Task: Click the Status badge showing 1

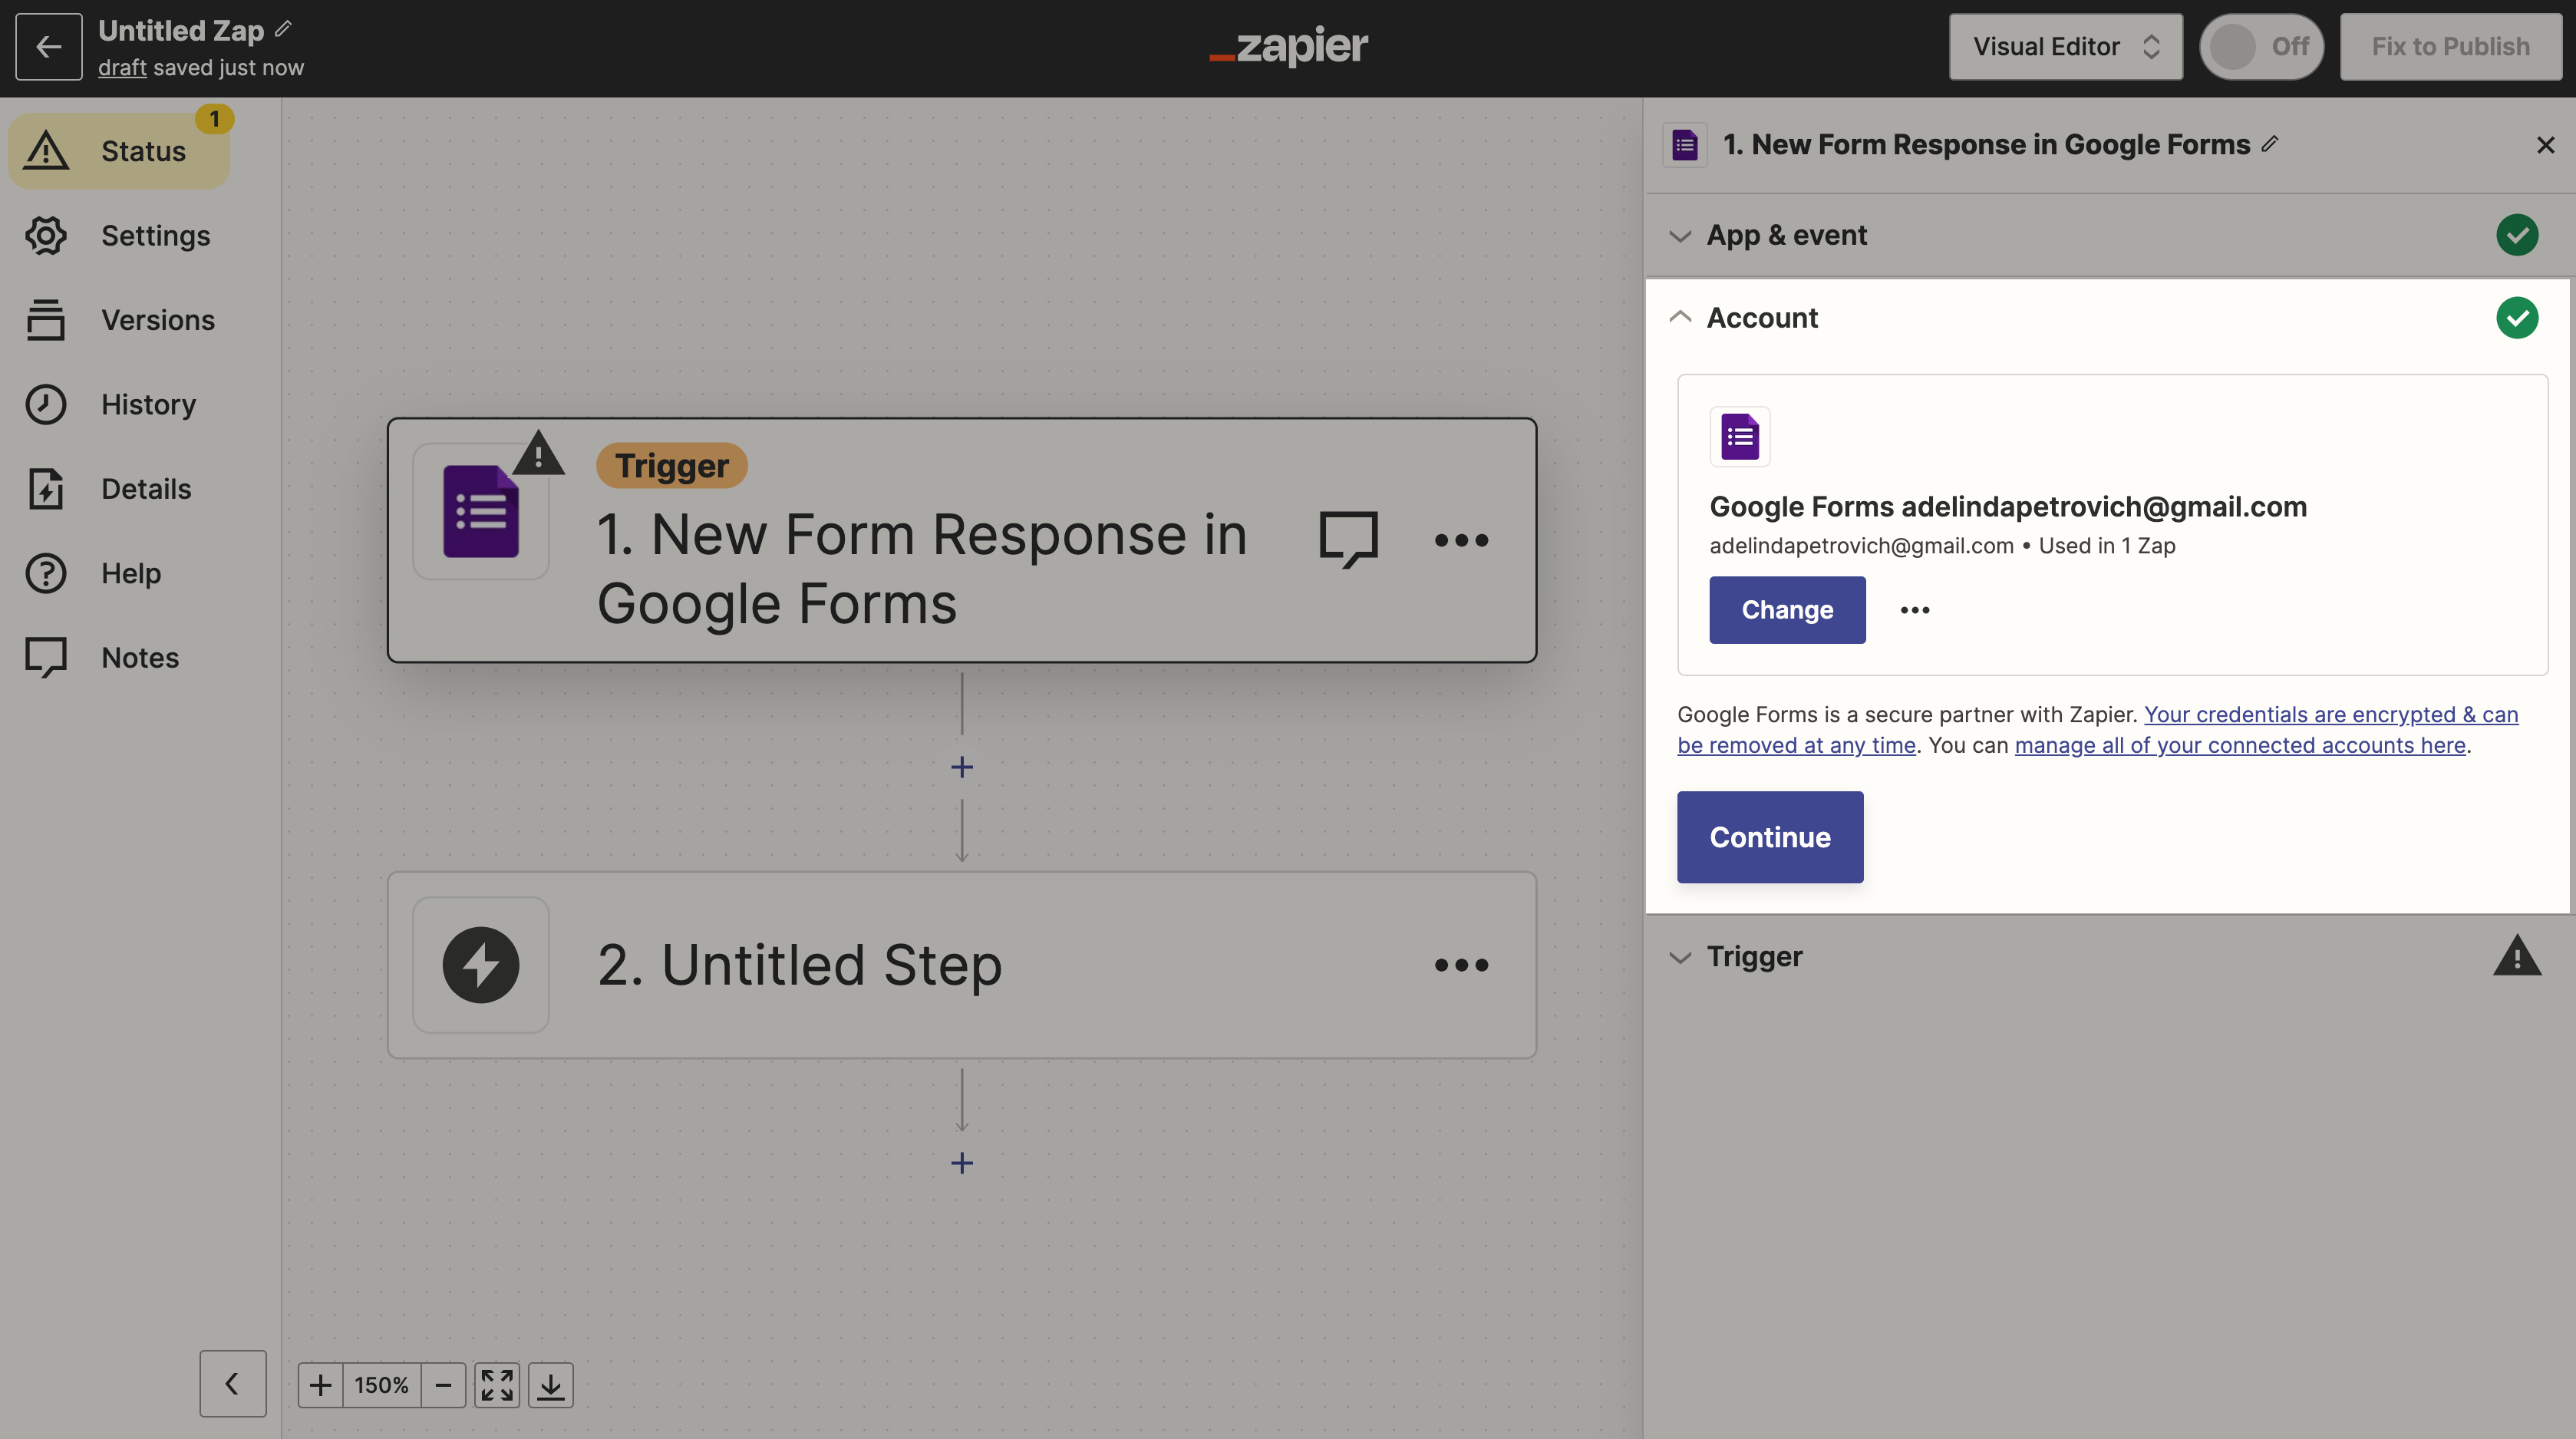Action: coord(214,119)
